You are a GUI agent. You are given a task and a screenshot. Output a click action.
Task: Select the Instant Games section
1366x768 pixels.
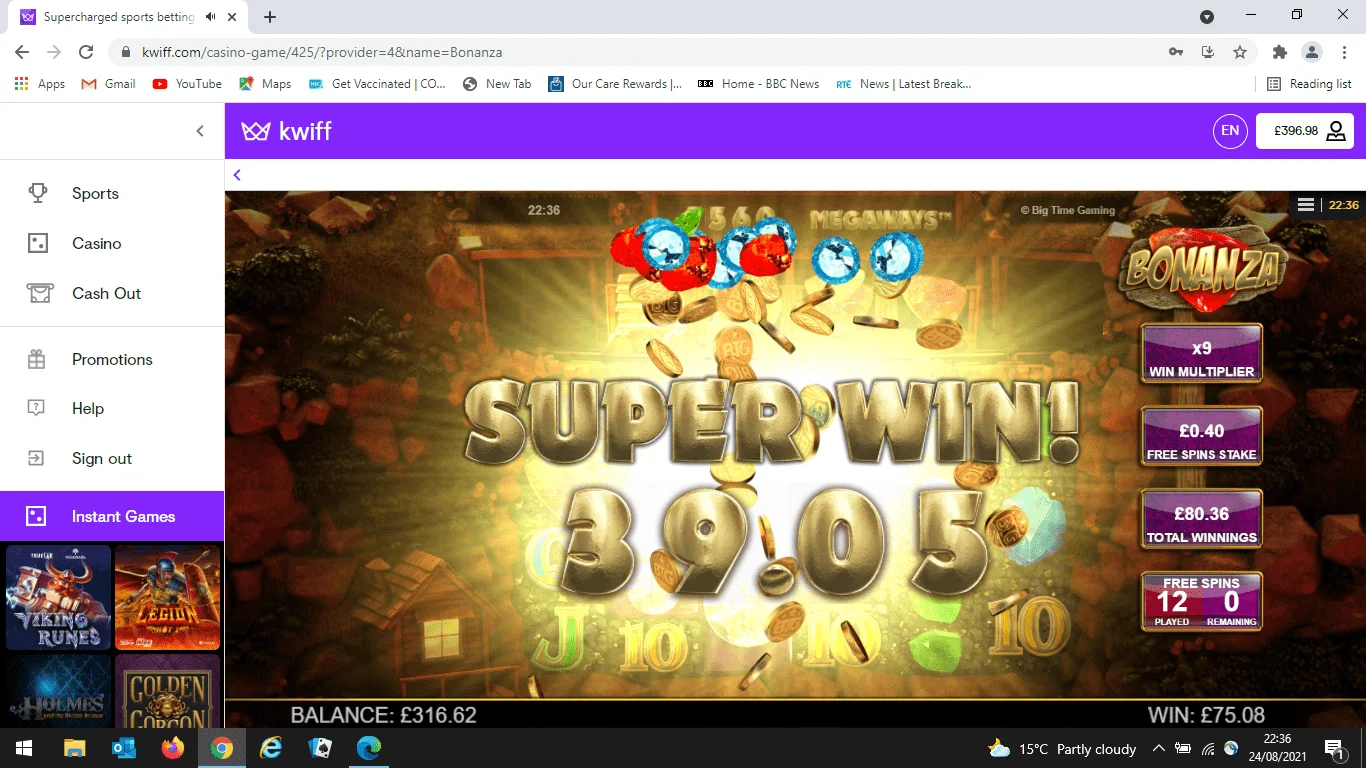click(x=112, y=516)
